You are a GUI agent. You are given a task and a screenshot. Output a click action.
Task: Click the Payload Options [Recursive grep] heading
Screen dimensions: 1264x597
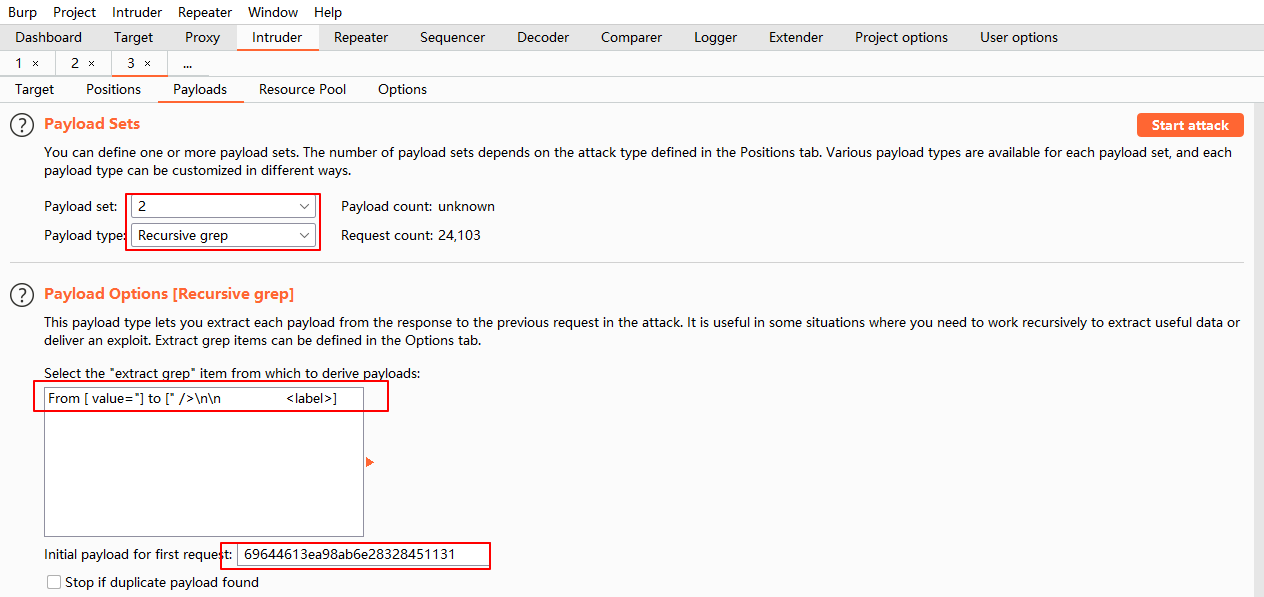click(169, 294)
